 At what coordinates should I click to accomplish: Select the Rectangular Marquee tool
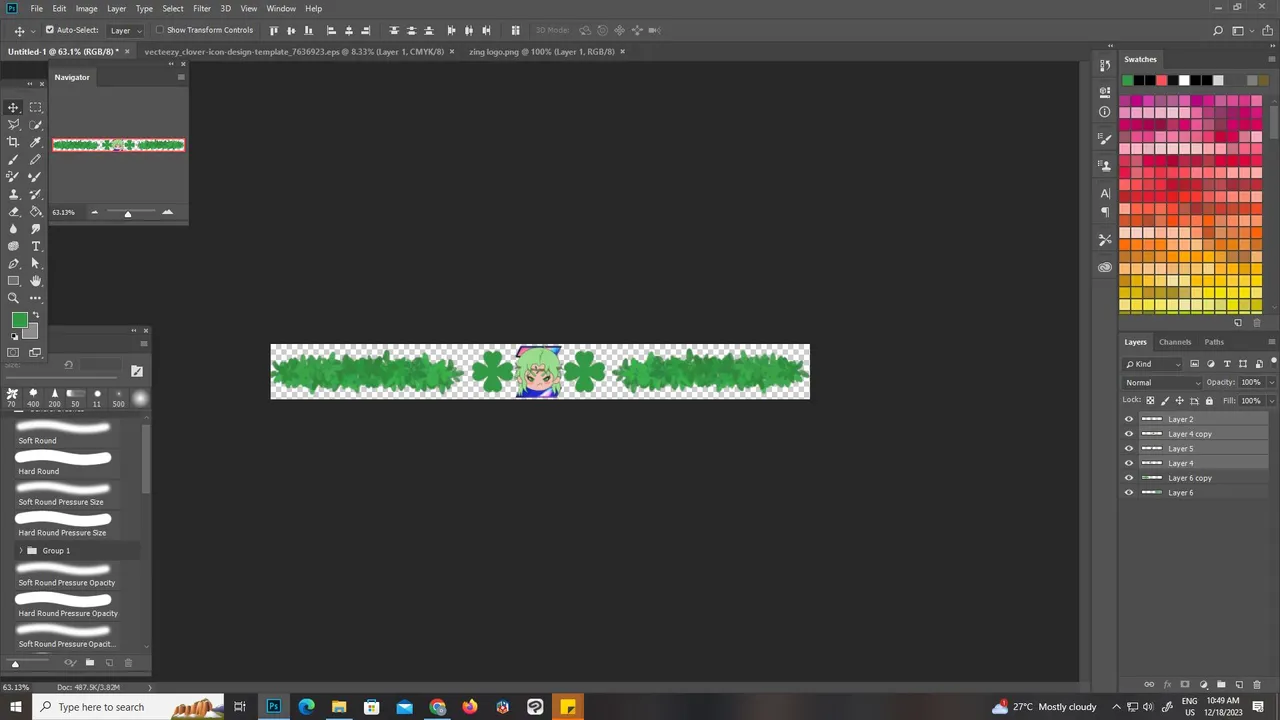[x=35, y=107]
